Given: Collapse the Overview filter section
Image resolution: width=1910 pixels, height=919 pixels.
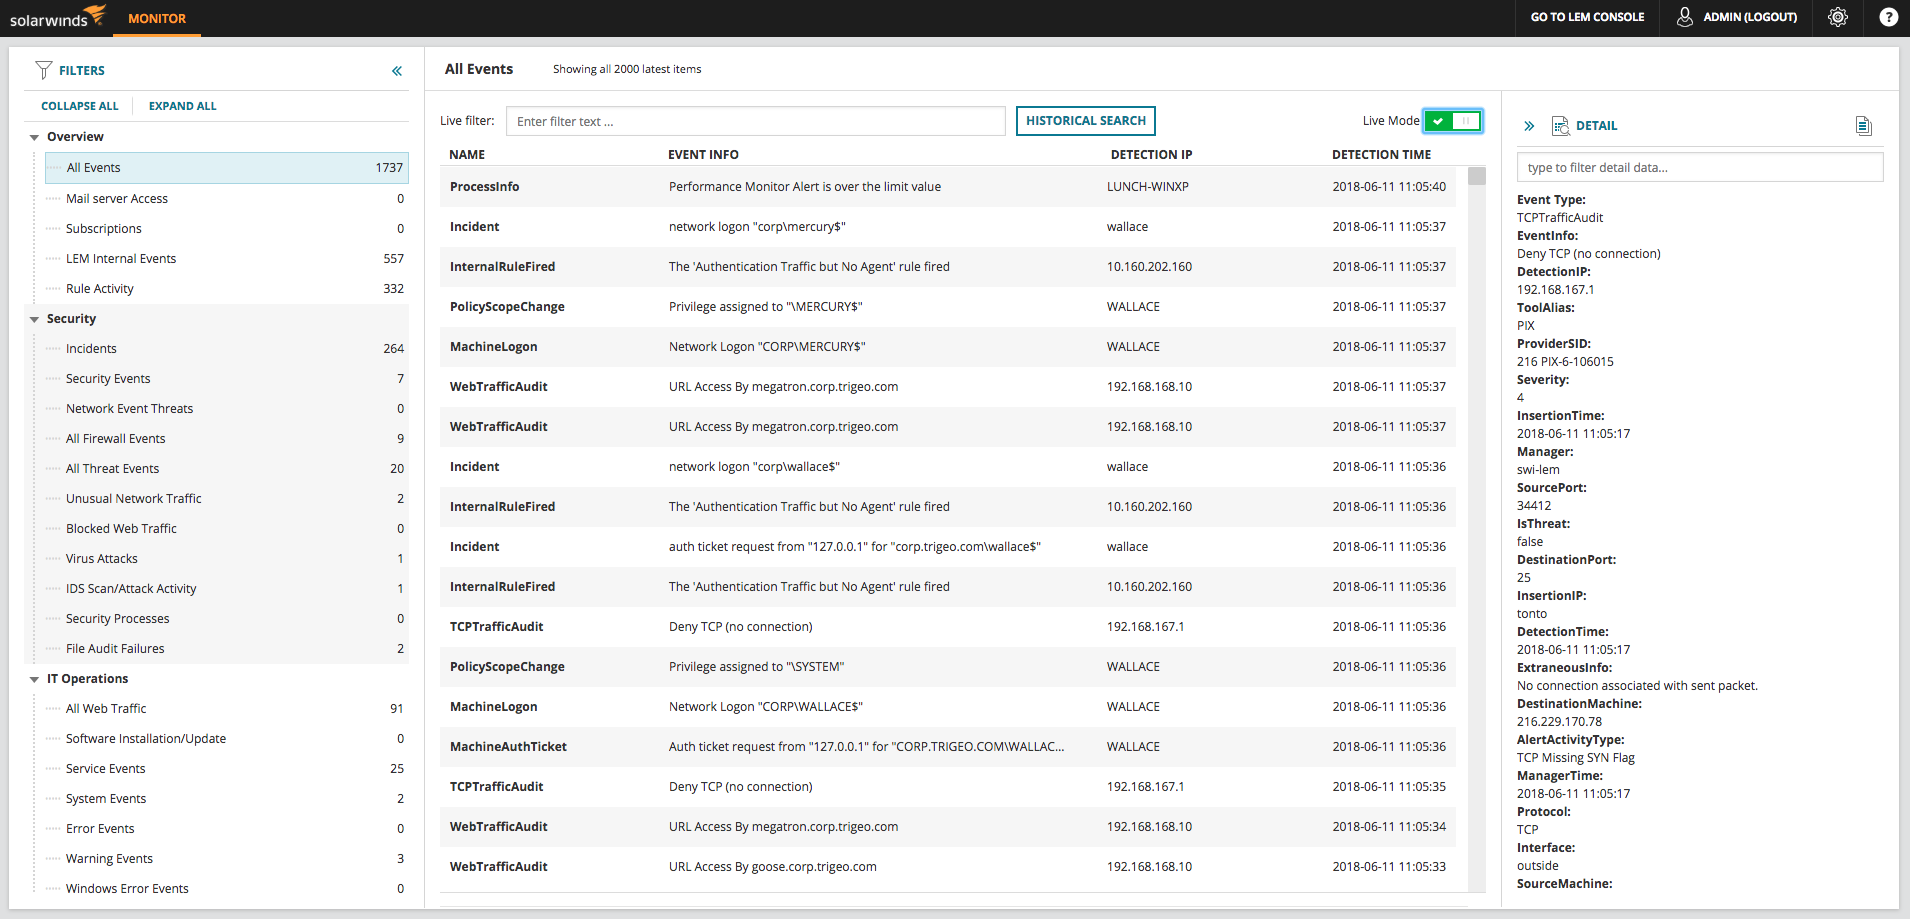Looking at the screenshot, I should [33, 136].
